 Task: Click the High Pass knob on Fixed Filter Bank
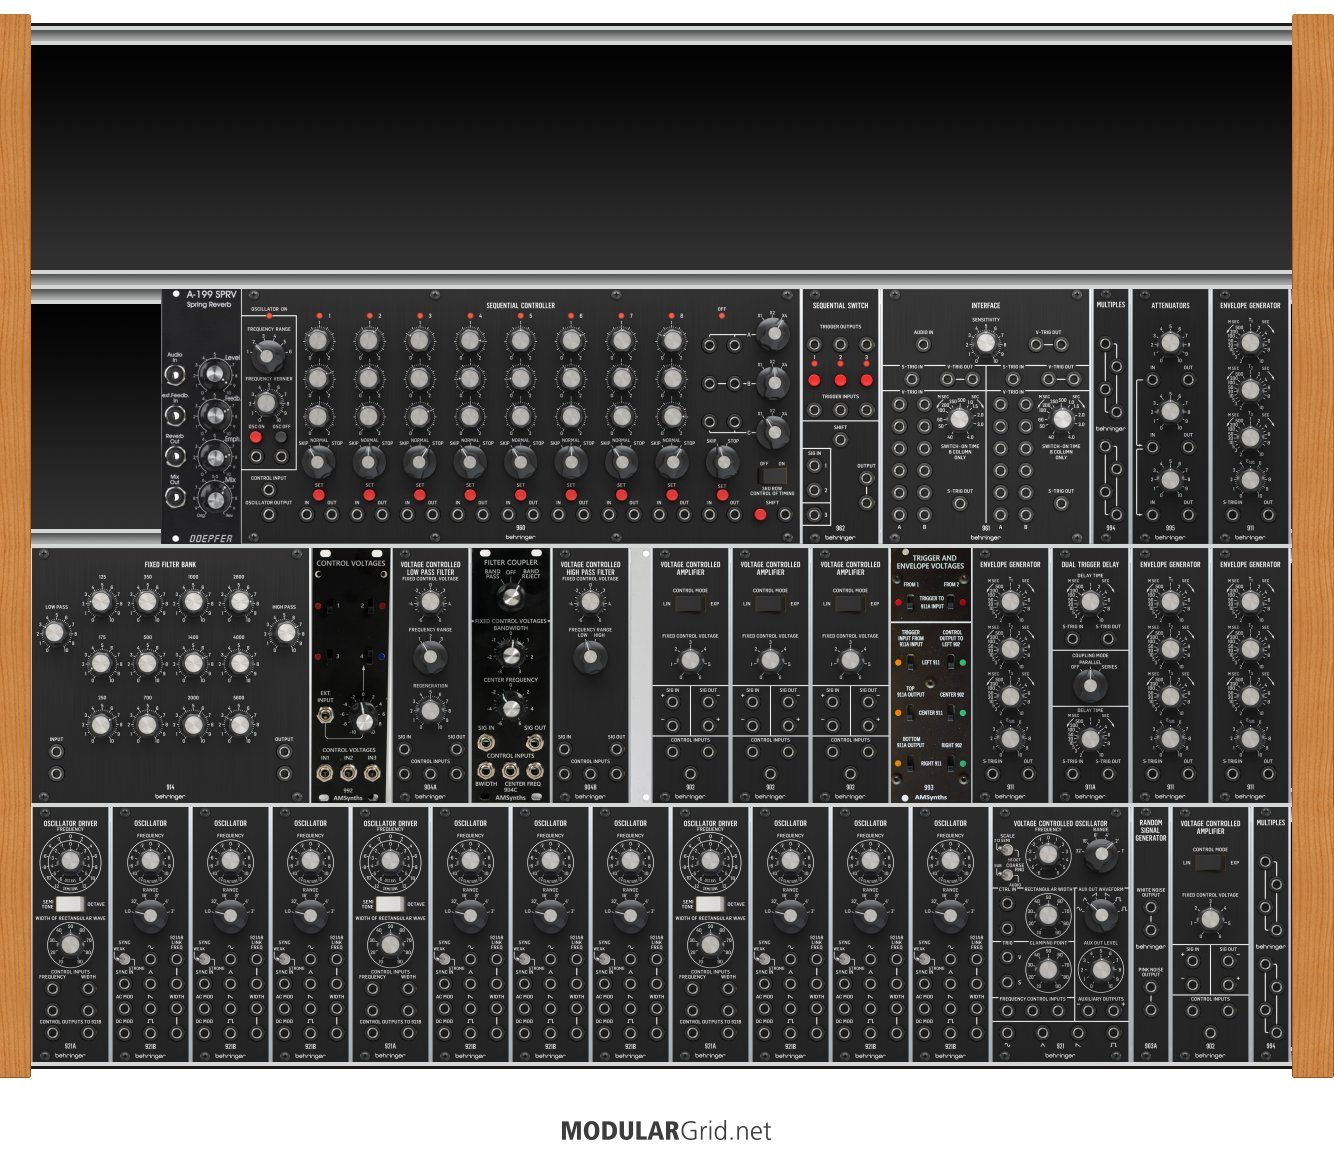pos(285,633)
